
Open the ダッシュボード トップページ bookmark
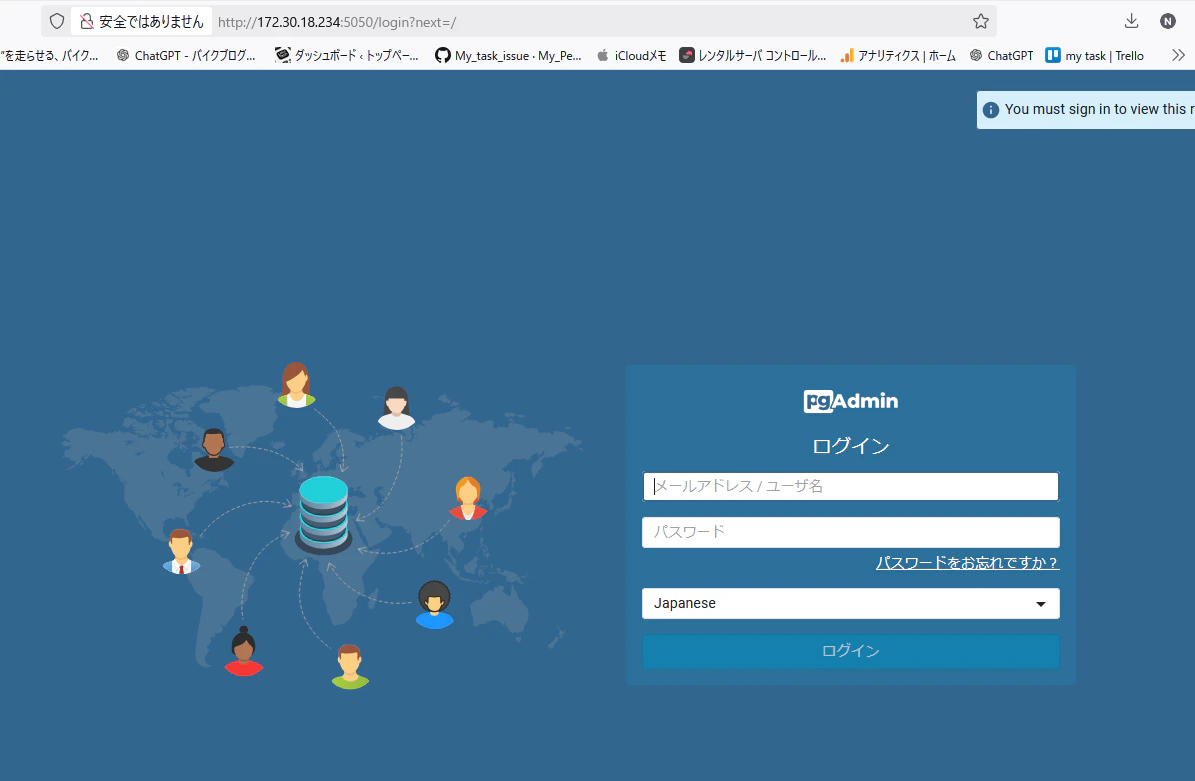347,55
